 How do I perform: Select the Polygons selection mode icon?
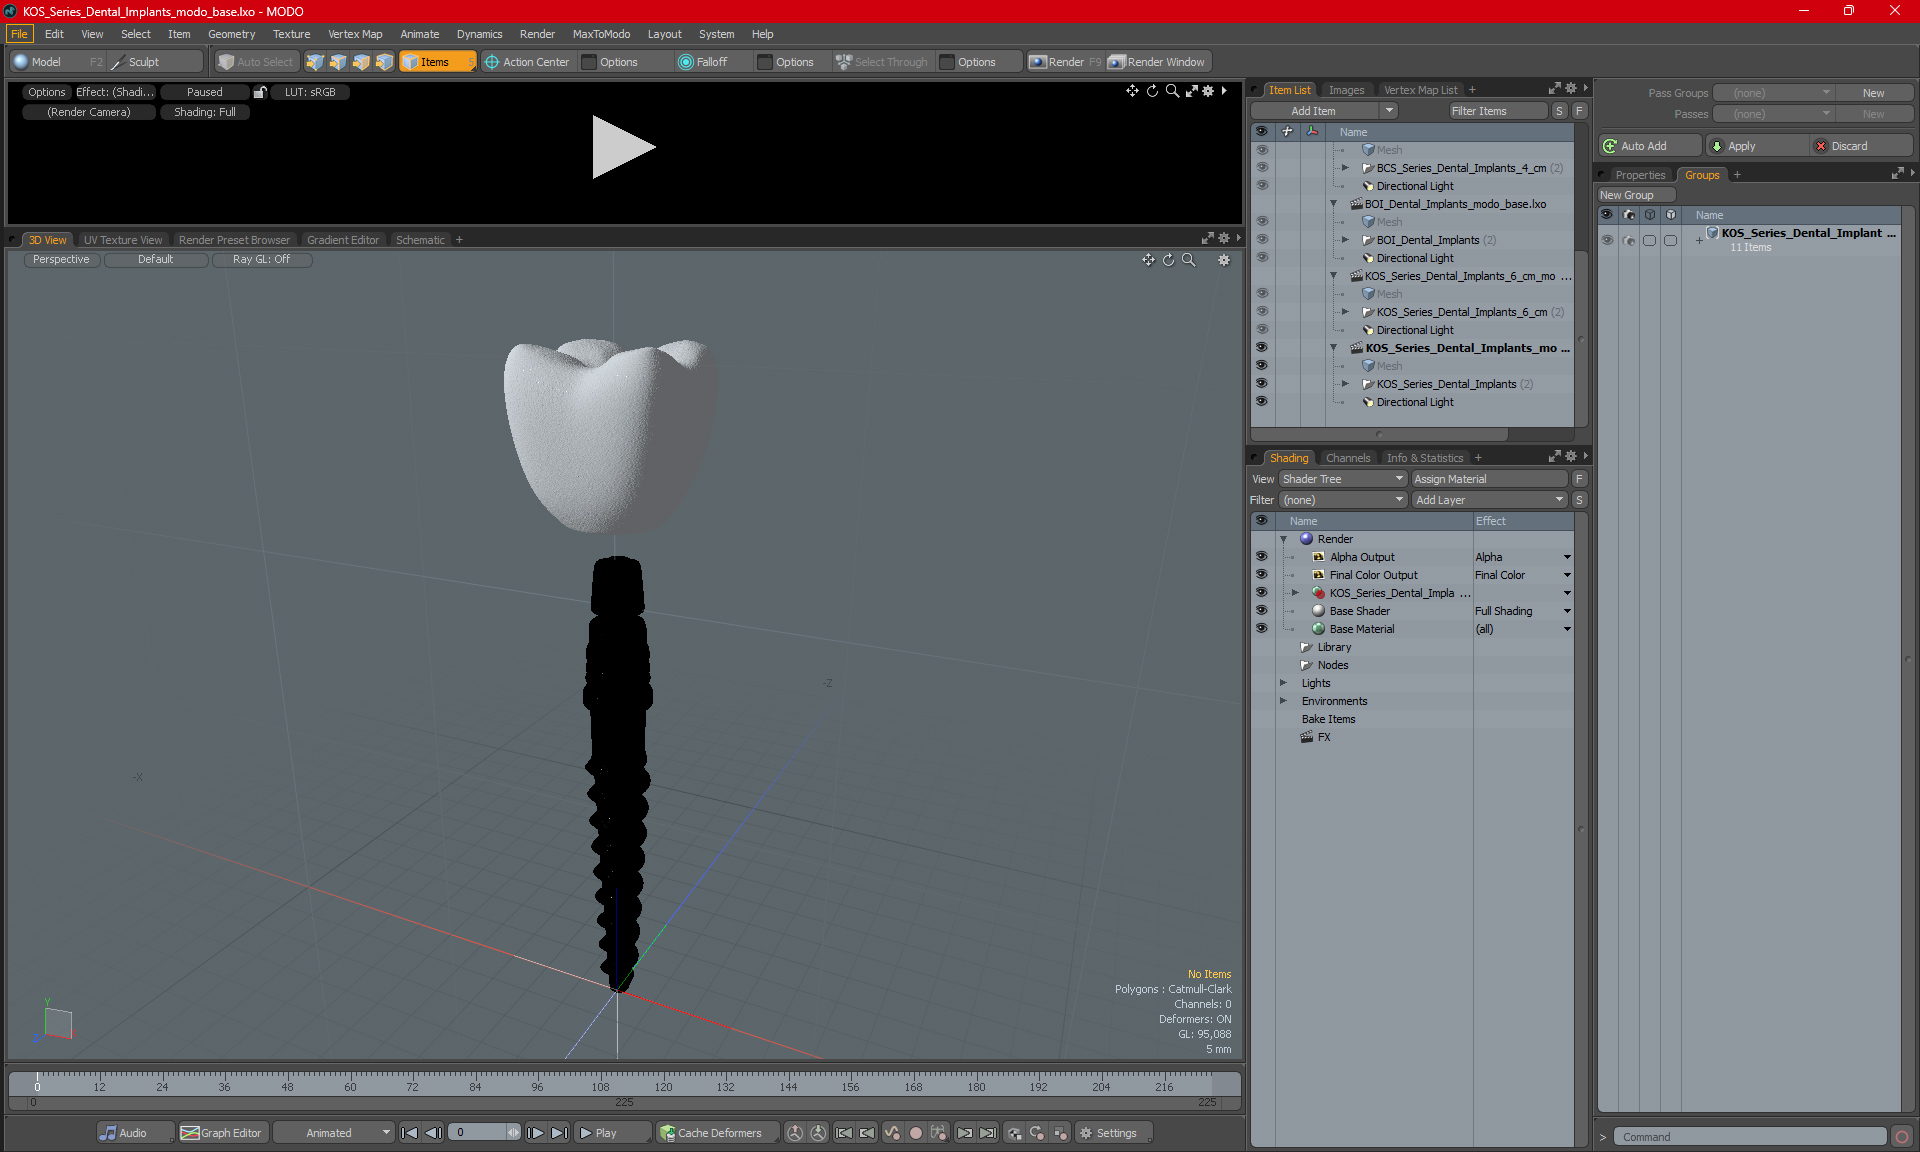[361, 62]
